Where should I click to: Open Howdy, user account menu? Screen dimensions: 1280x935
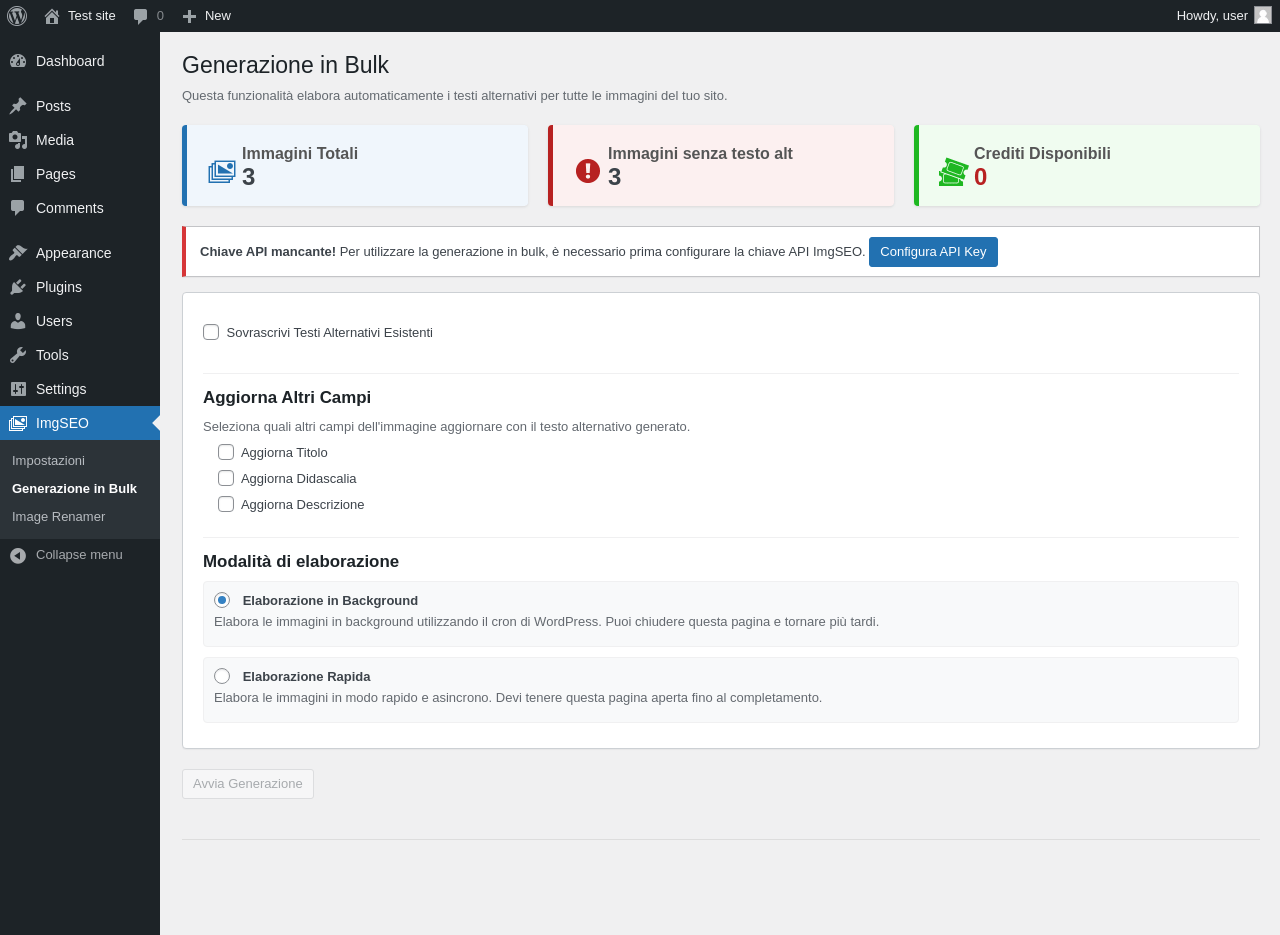1224,16
